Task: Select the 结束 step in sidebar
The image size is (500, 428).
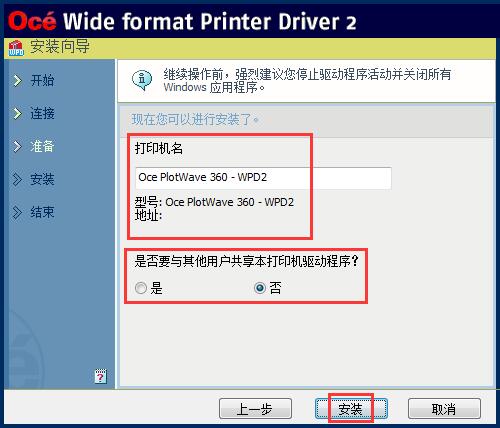Action: click(x=42, y=212)
